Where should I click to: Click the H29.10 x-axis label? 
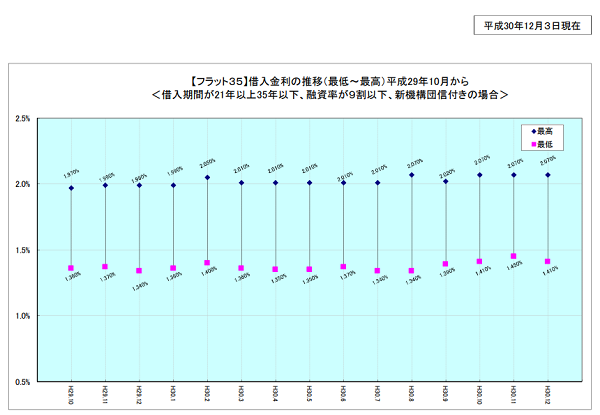71,395
